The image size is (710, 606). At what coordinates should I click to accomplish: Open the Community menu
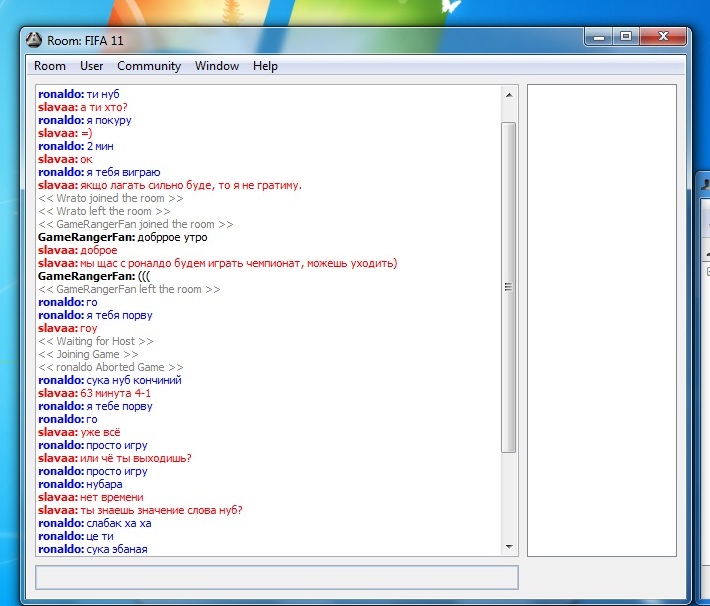pyautogui.click(x=149, y=66)
